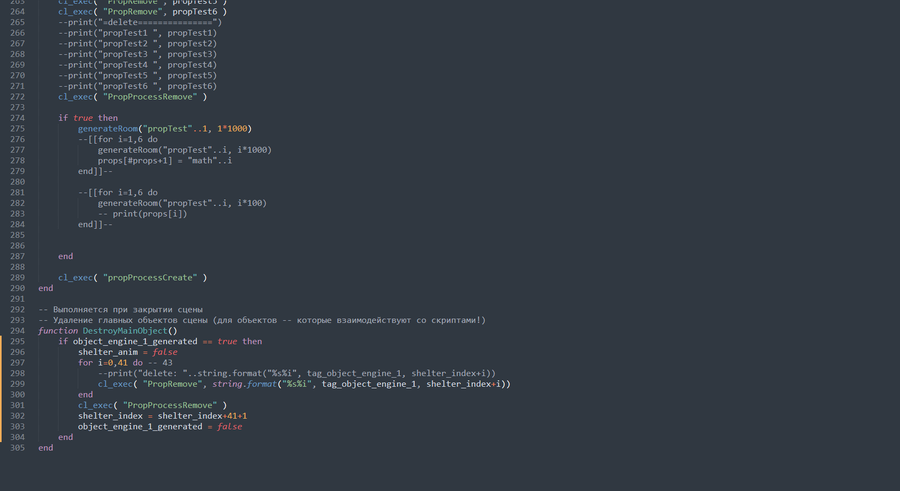Click "-- print(props[i])" comment
The image size is (900, 491).
pyautogui.click(x=142, y=214)
